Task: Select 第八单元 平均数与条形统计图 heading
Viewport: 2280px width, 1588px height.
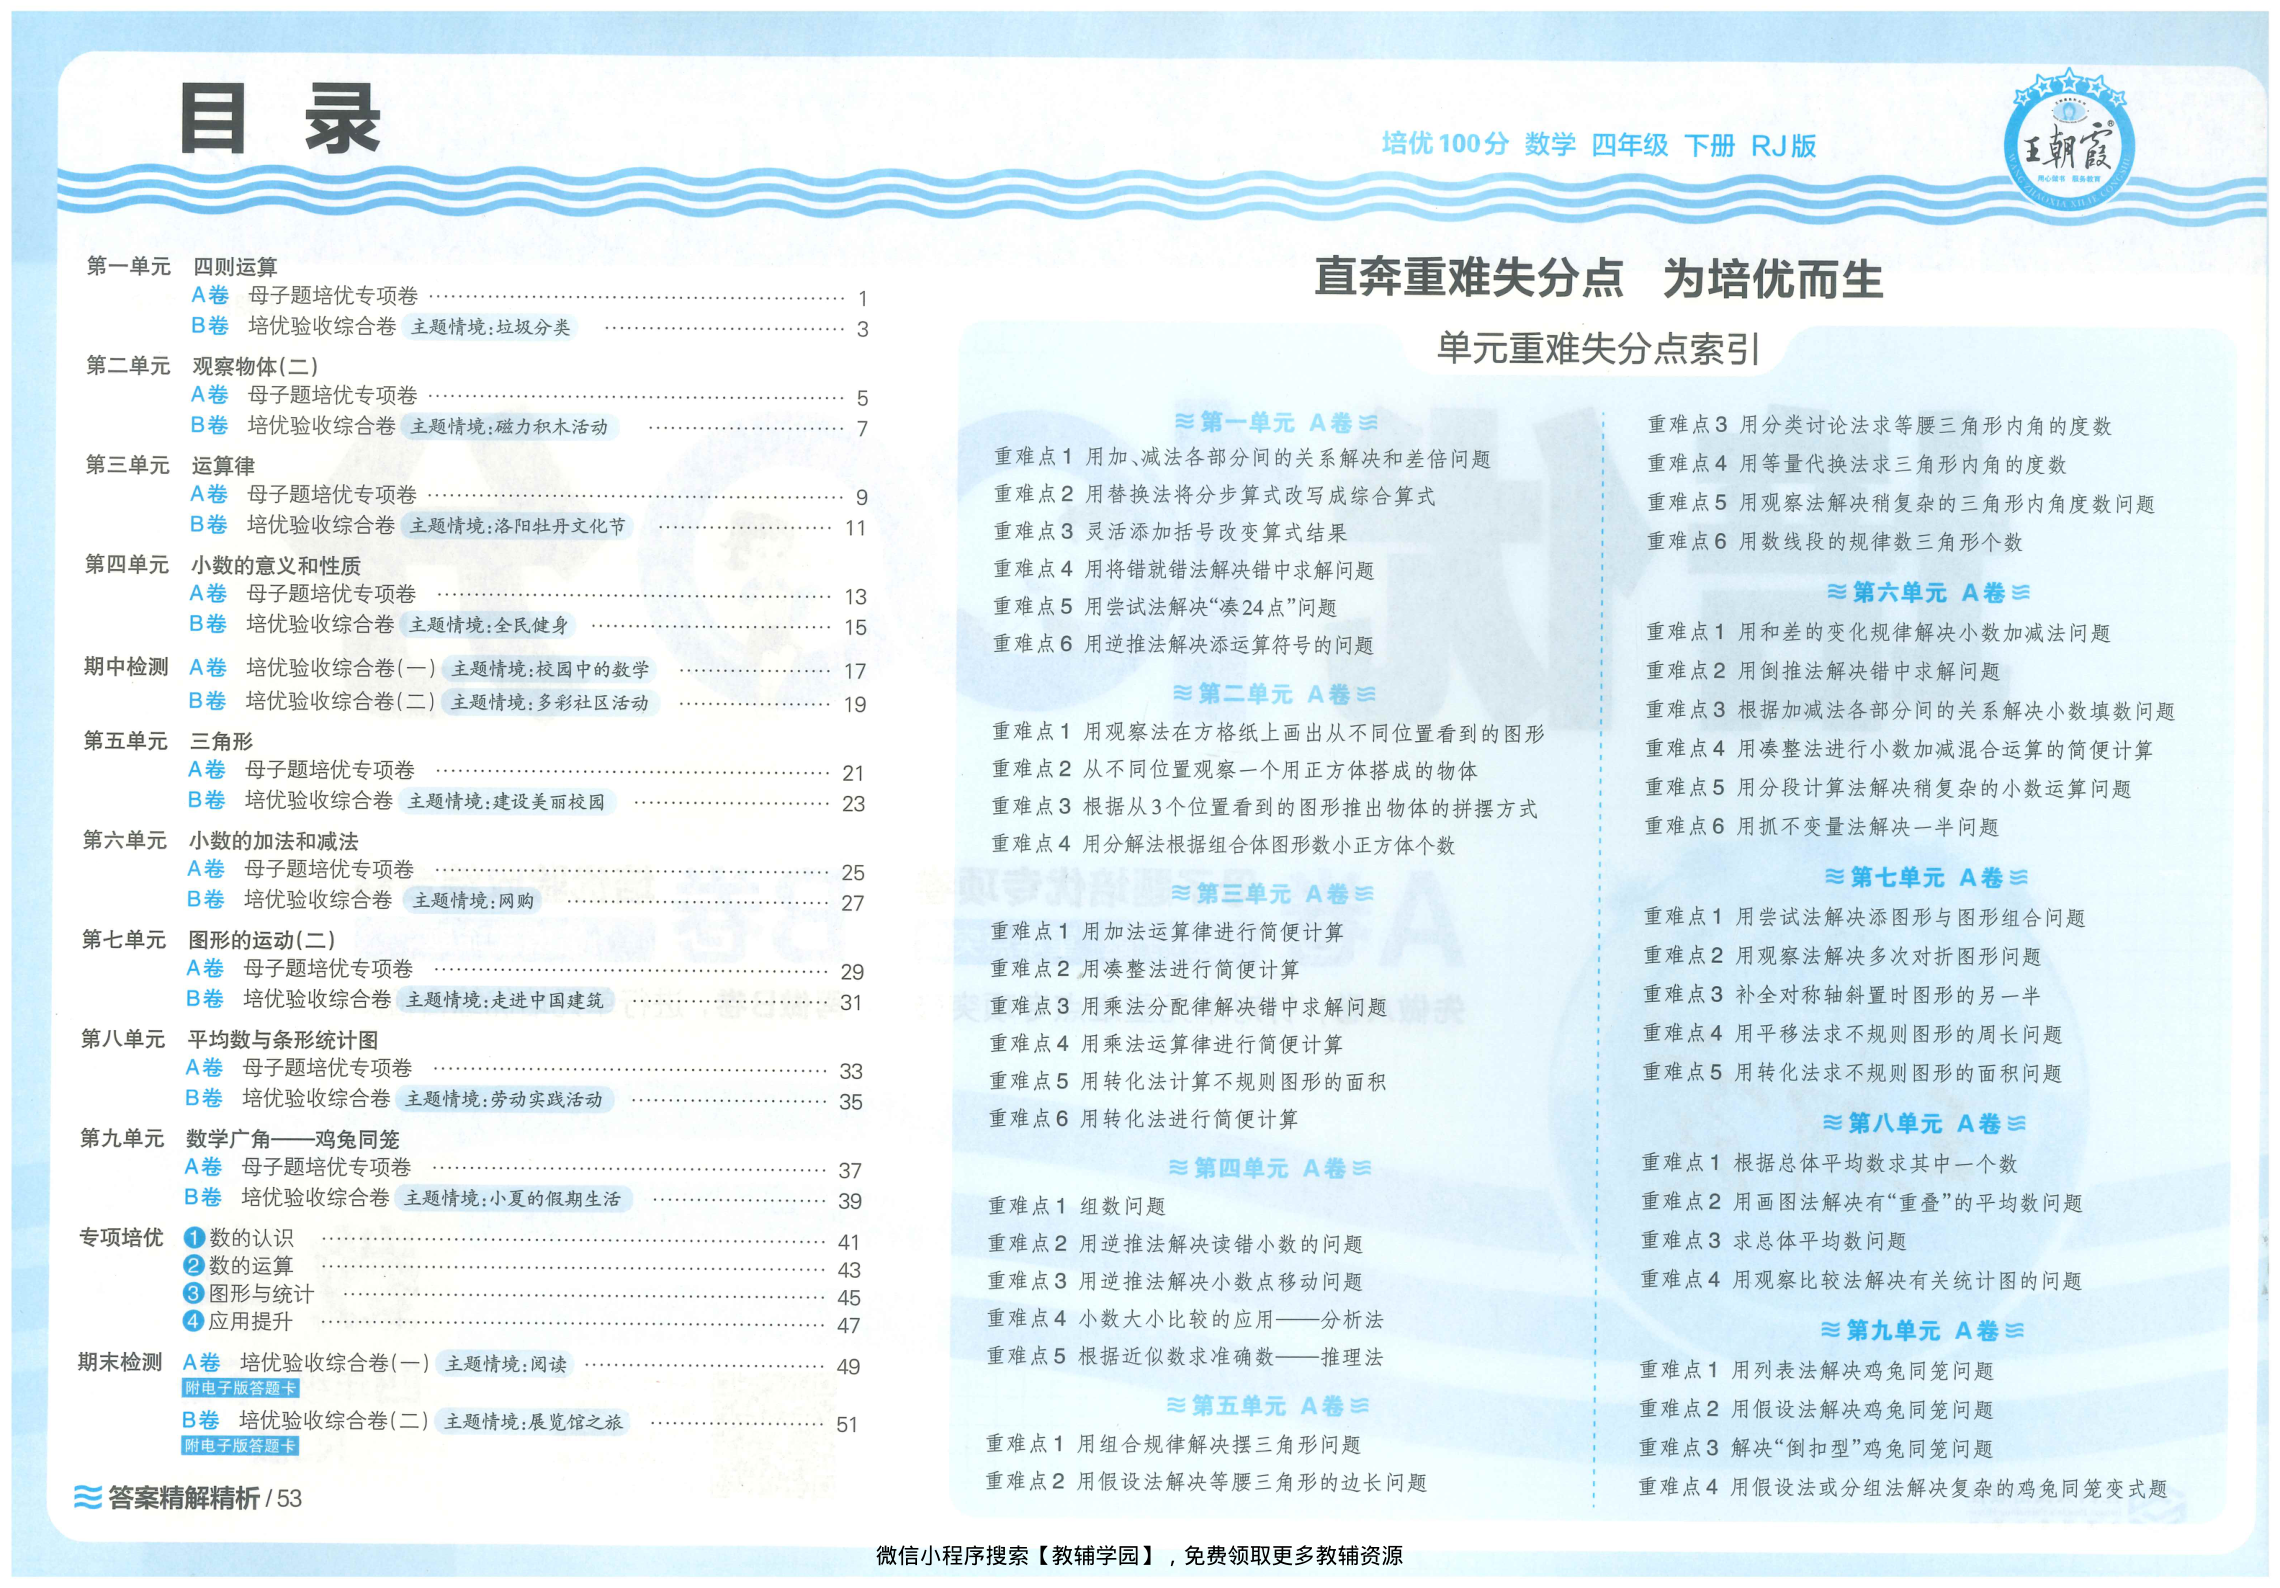Action: pyautogui.click(x=230, y=1039)
